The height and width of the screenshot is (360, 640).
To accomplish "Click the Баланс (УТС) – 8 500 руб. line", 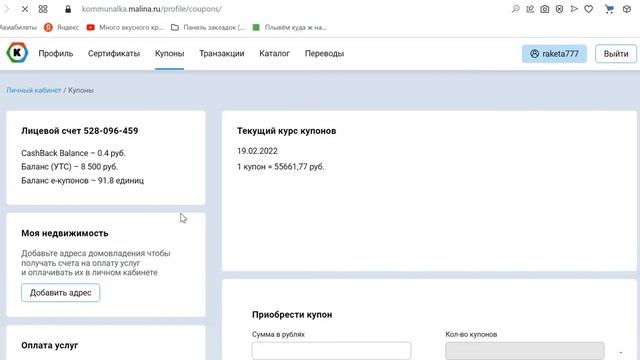I will [69, 167].
